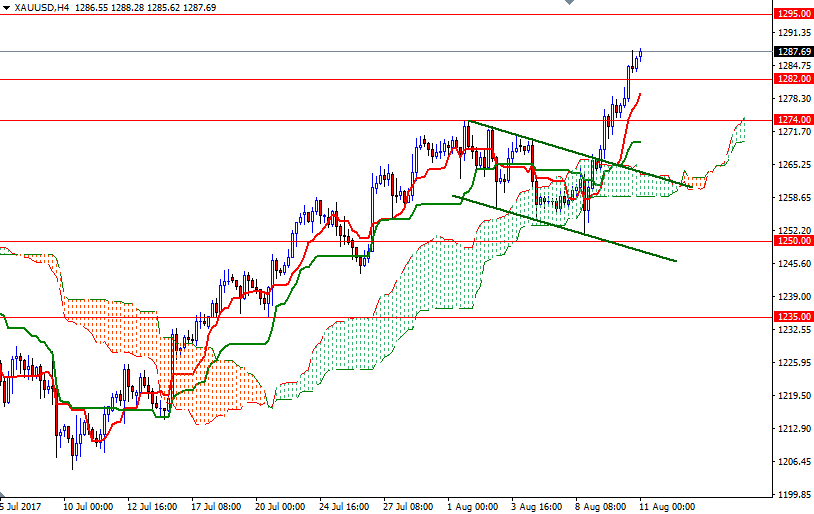
Task: Click the current price label 1287.69
Action: pos(793,52)
